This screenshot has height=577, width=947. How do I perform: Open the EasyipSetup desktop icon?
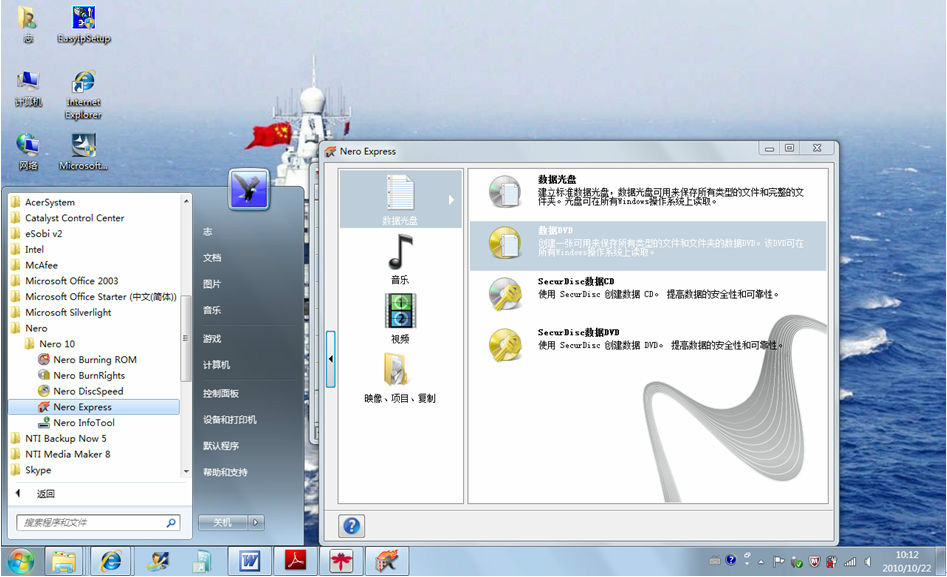click(84, 25)
